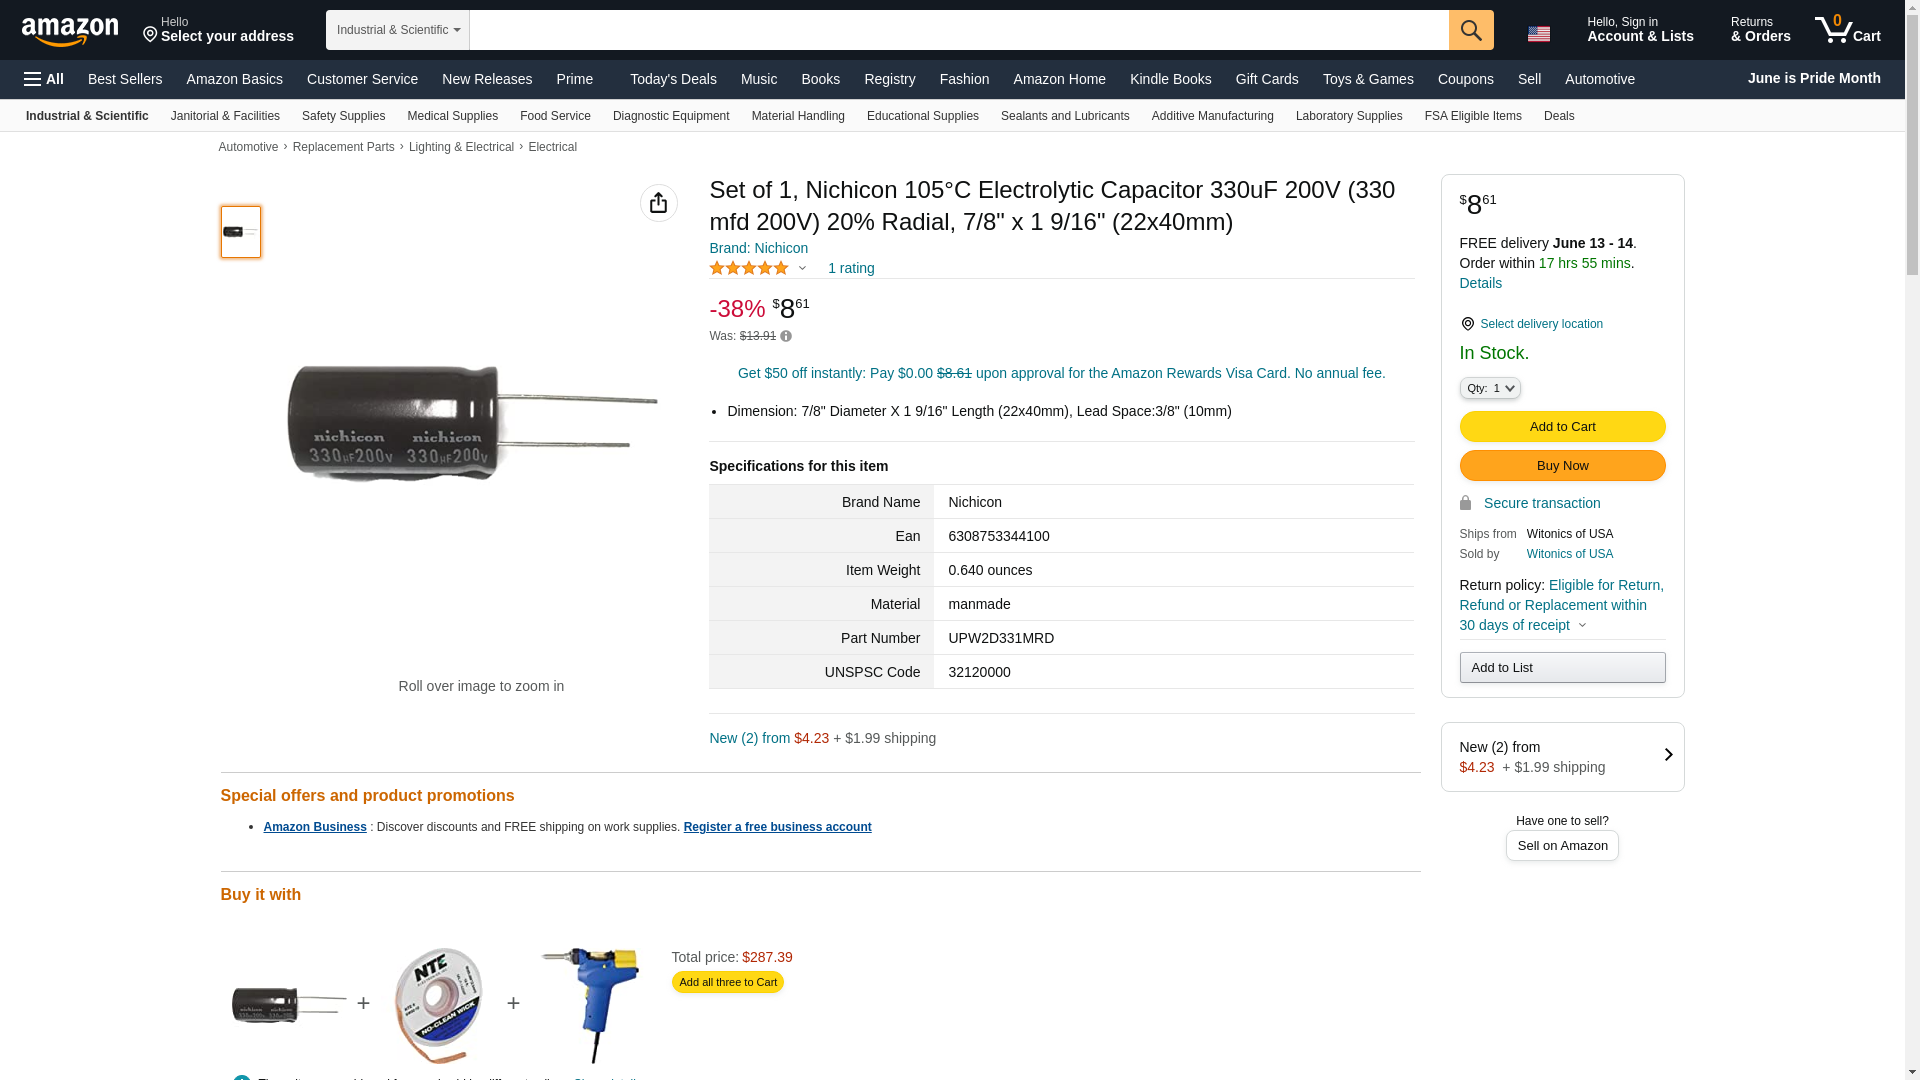
Task: Click the share icon on product image
Action: point(658,203)
